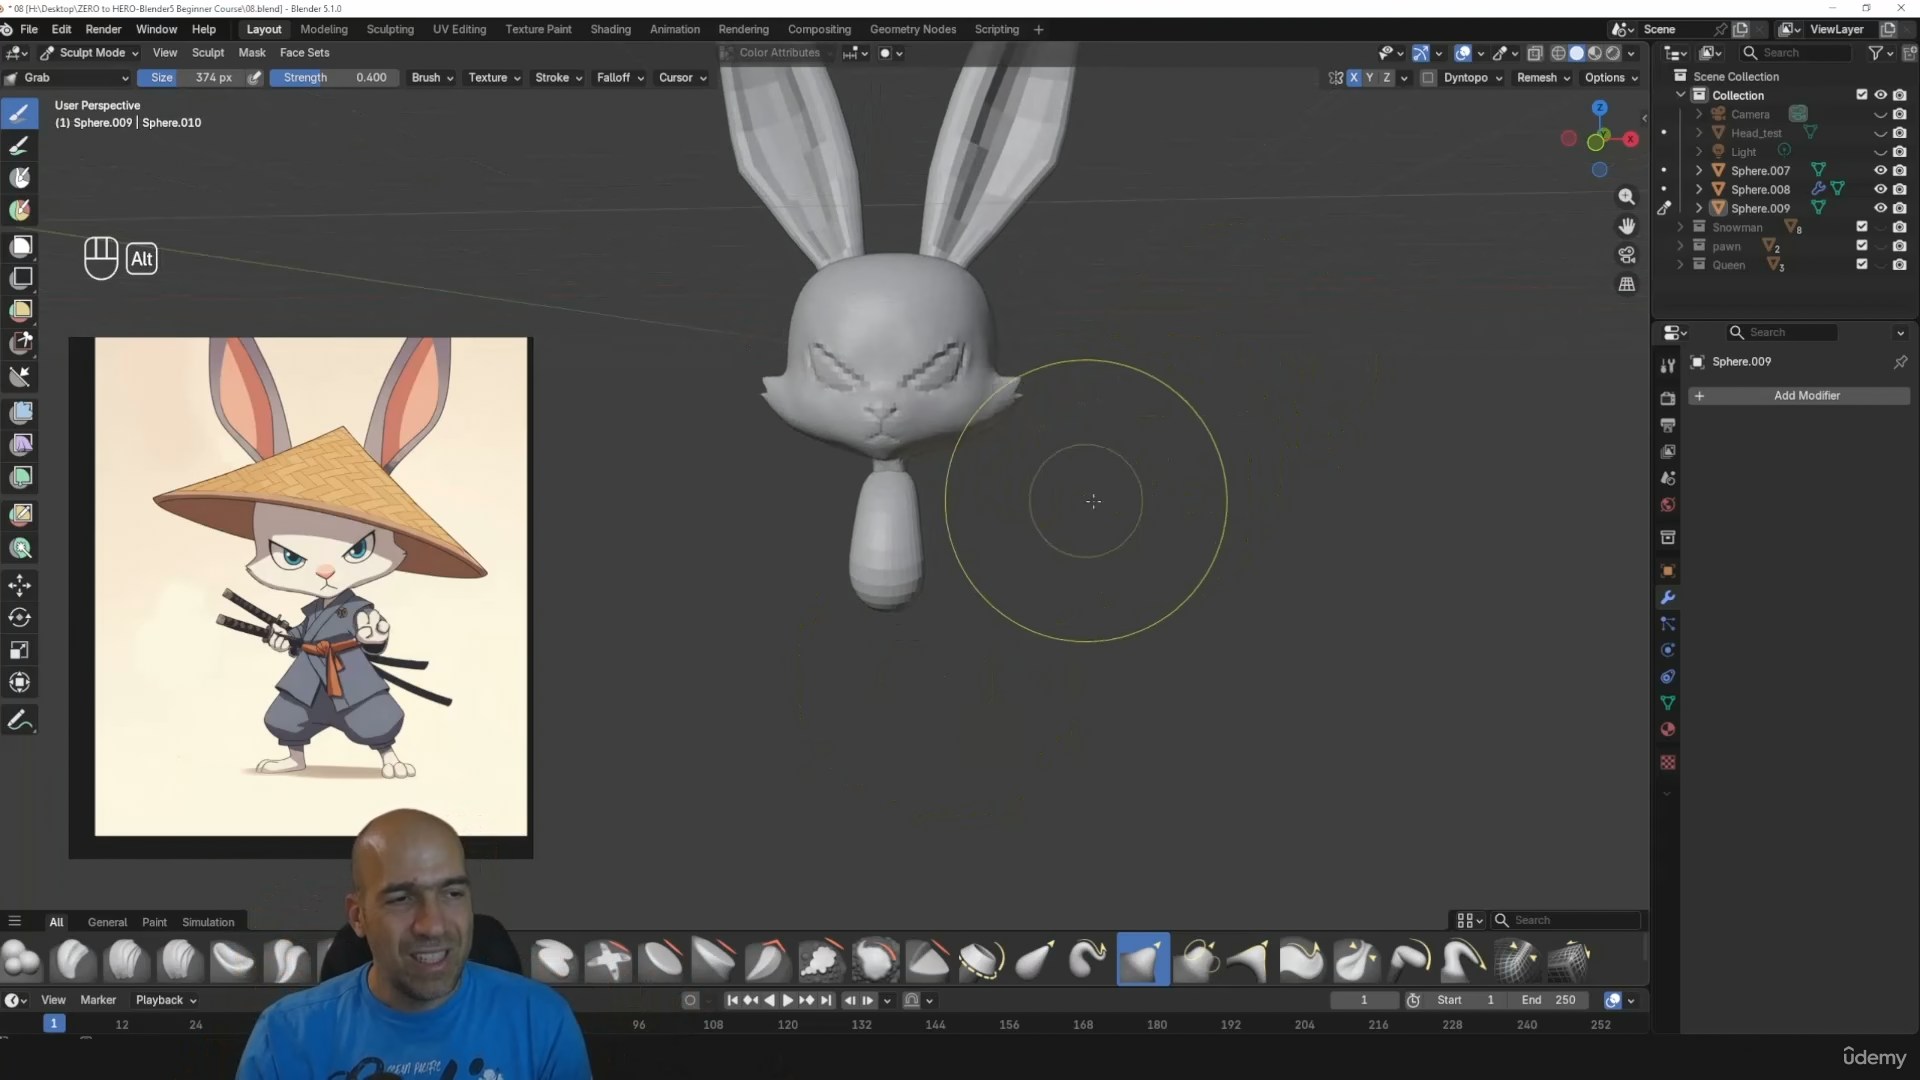This screenshot has width=1920, height=1080.
Task: Toggle camera view icon in viewport
Action: [1627, 255]
